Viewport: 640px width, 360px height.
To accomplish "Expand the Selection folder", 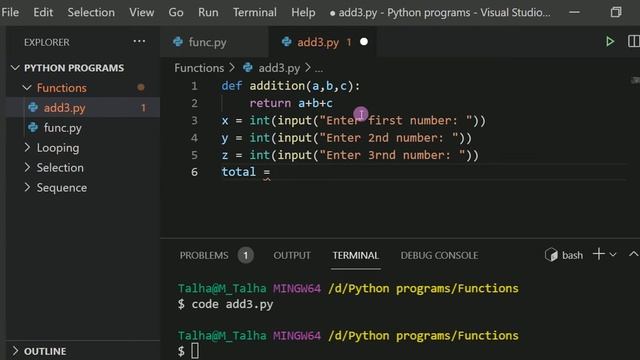I will pos(60,168).
